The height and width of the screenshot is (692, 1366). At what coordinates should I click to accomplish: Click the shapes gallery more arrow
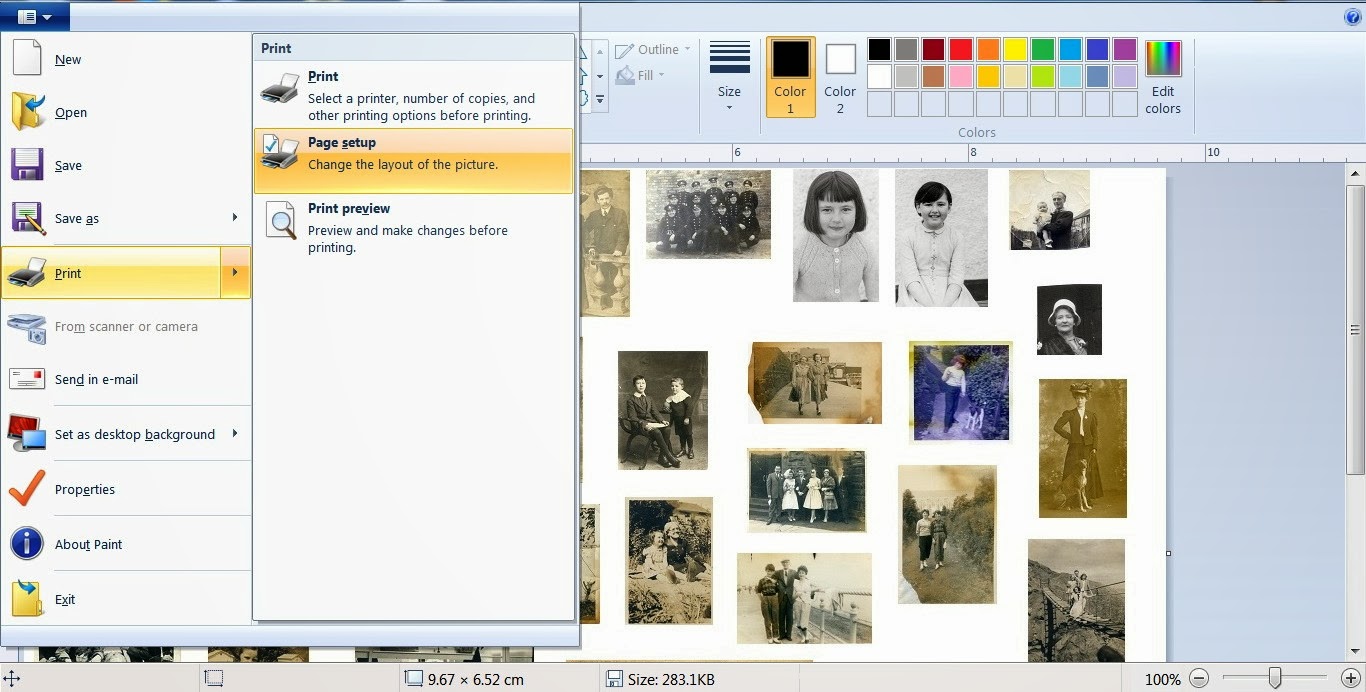(600, 99)
